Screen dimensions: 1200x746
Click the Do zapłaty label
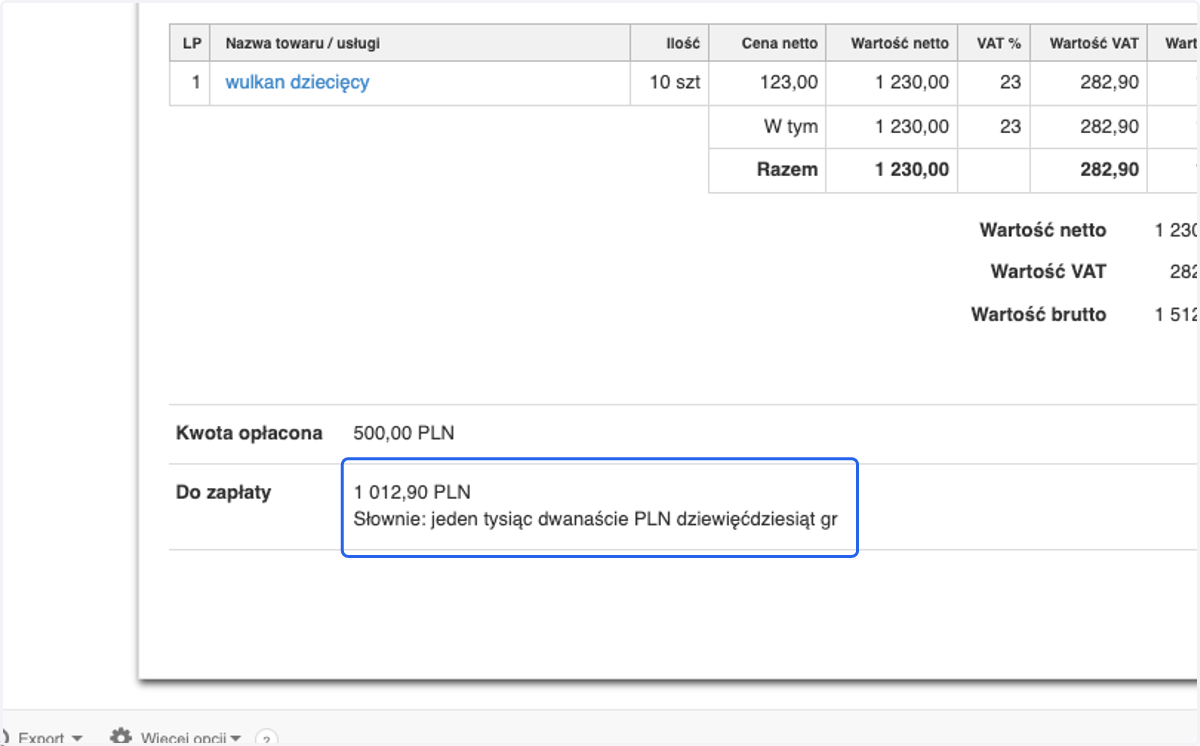tap(223, 492)
